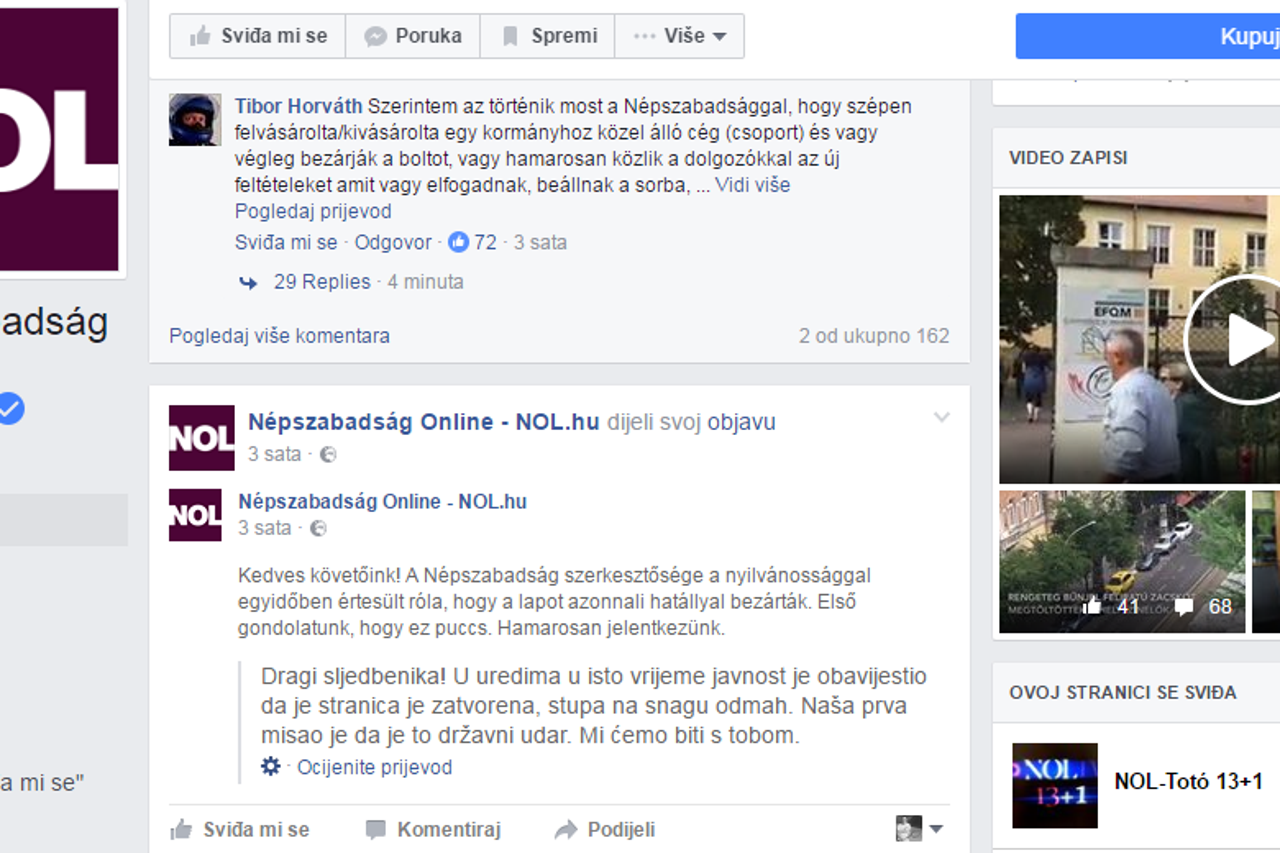1280x853 pixels.
Task: Click the thumbs-up reaction icon showing 72
Action: (458, 242)
